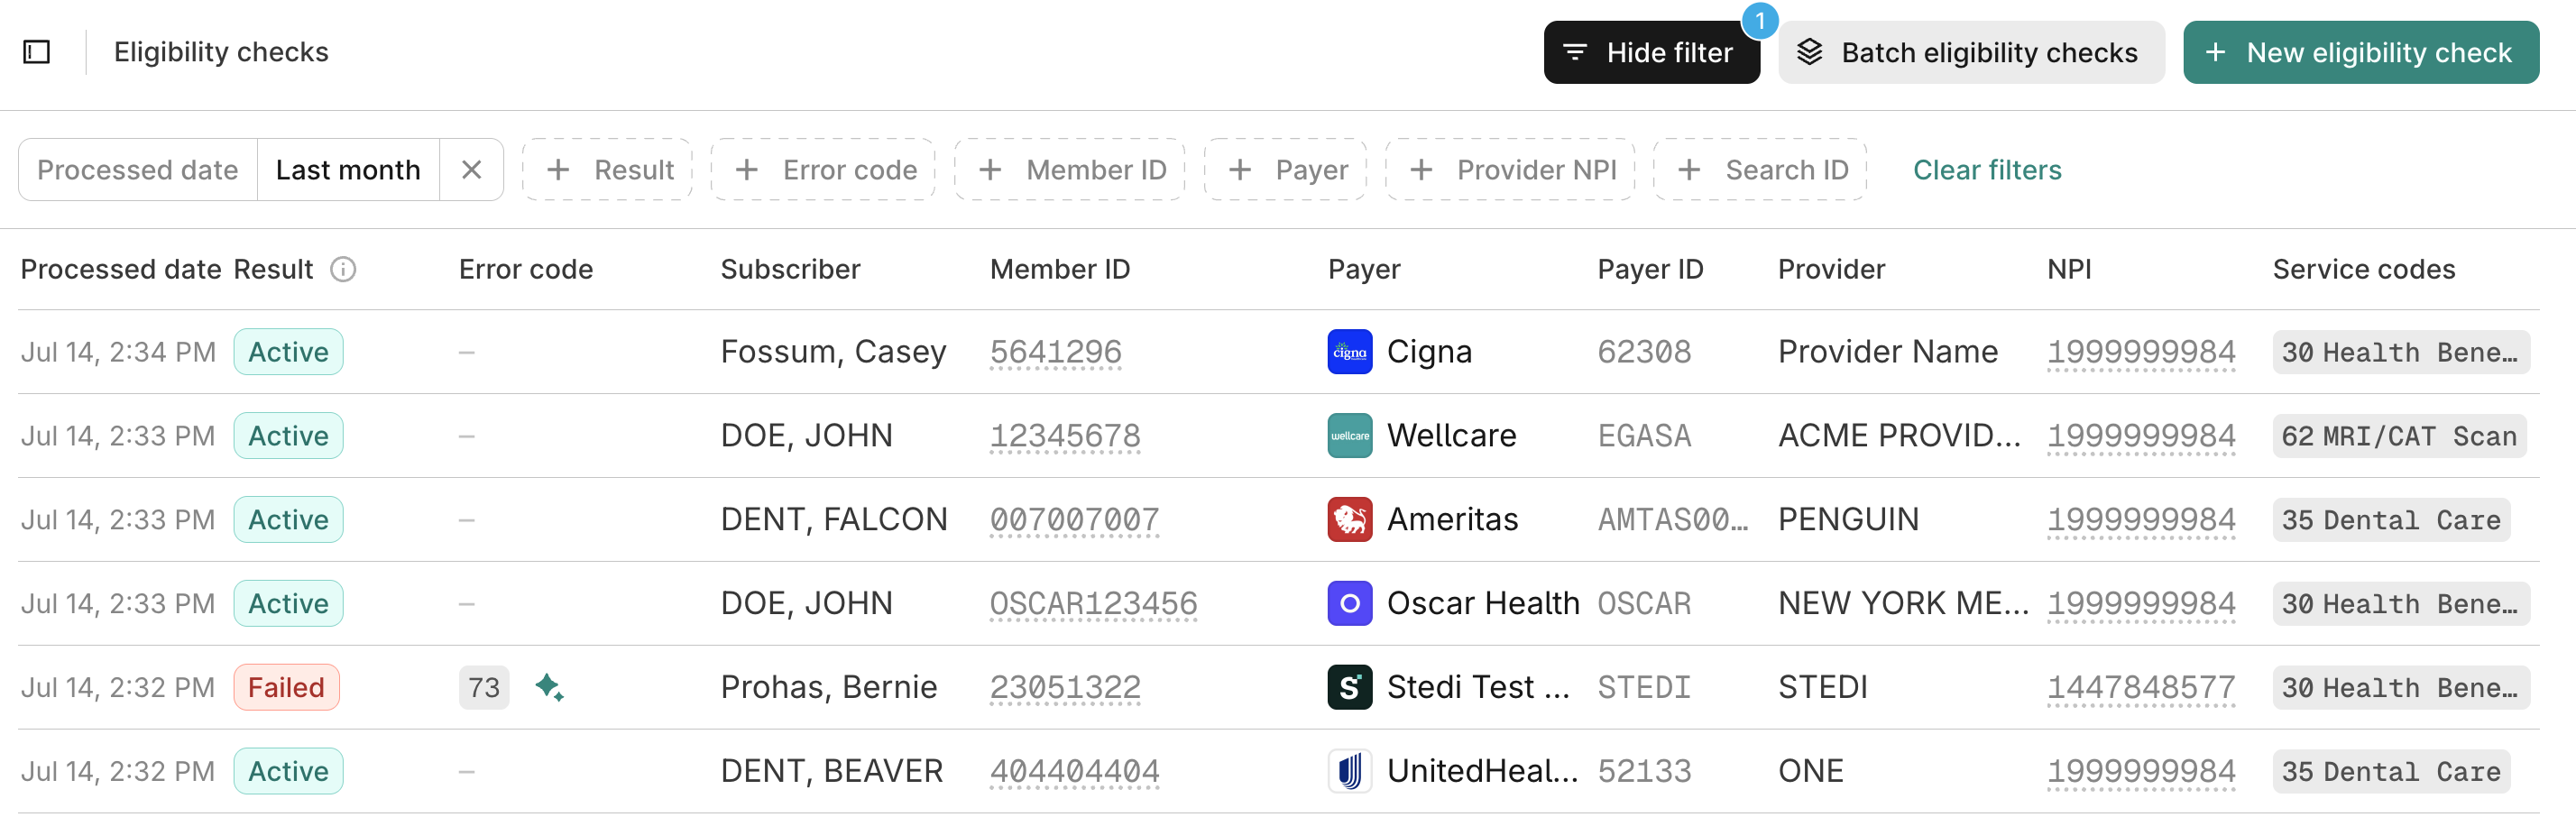
Task: Click member ID 404404404
Action: click(1074, 771)
